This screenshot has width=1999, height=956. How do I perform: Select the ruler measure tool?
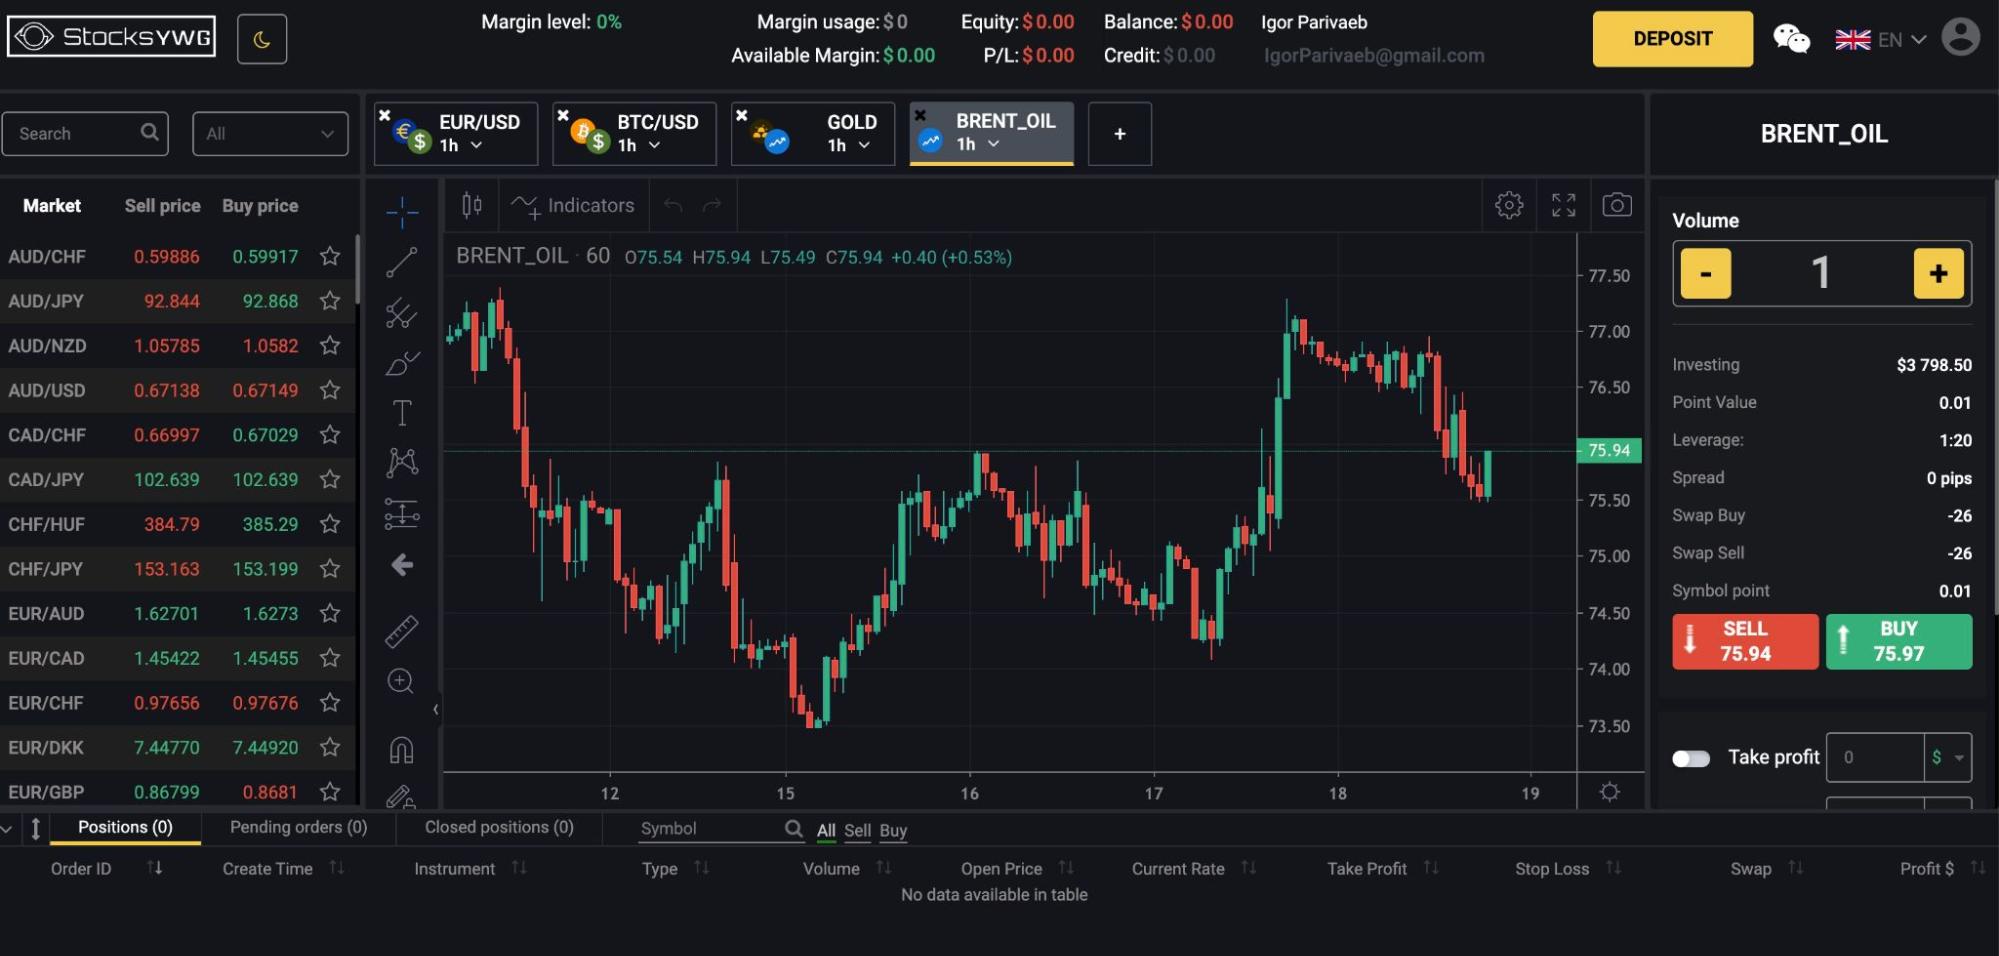point(402,631)
